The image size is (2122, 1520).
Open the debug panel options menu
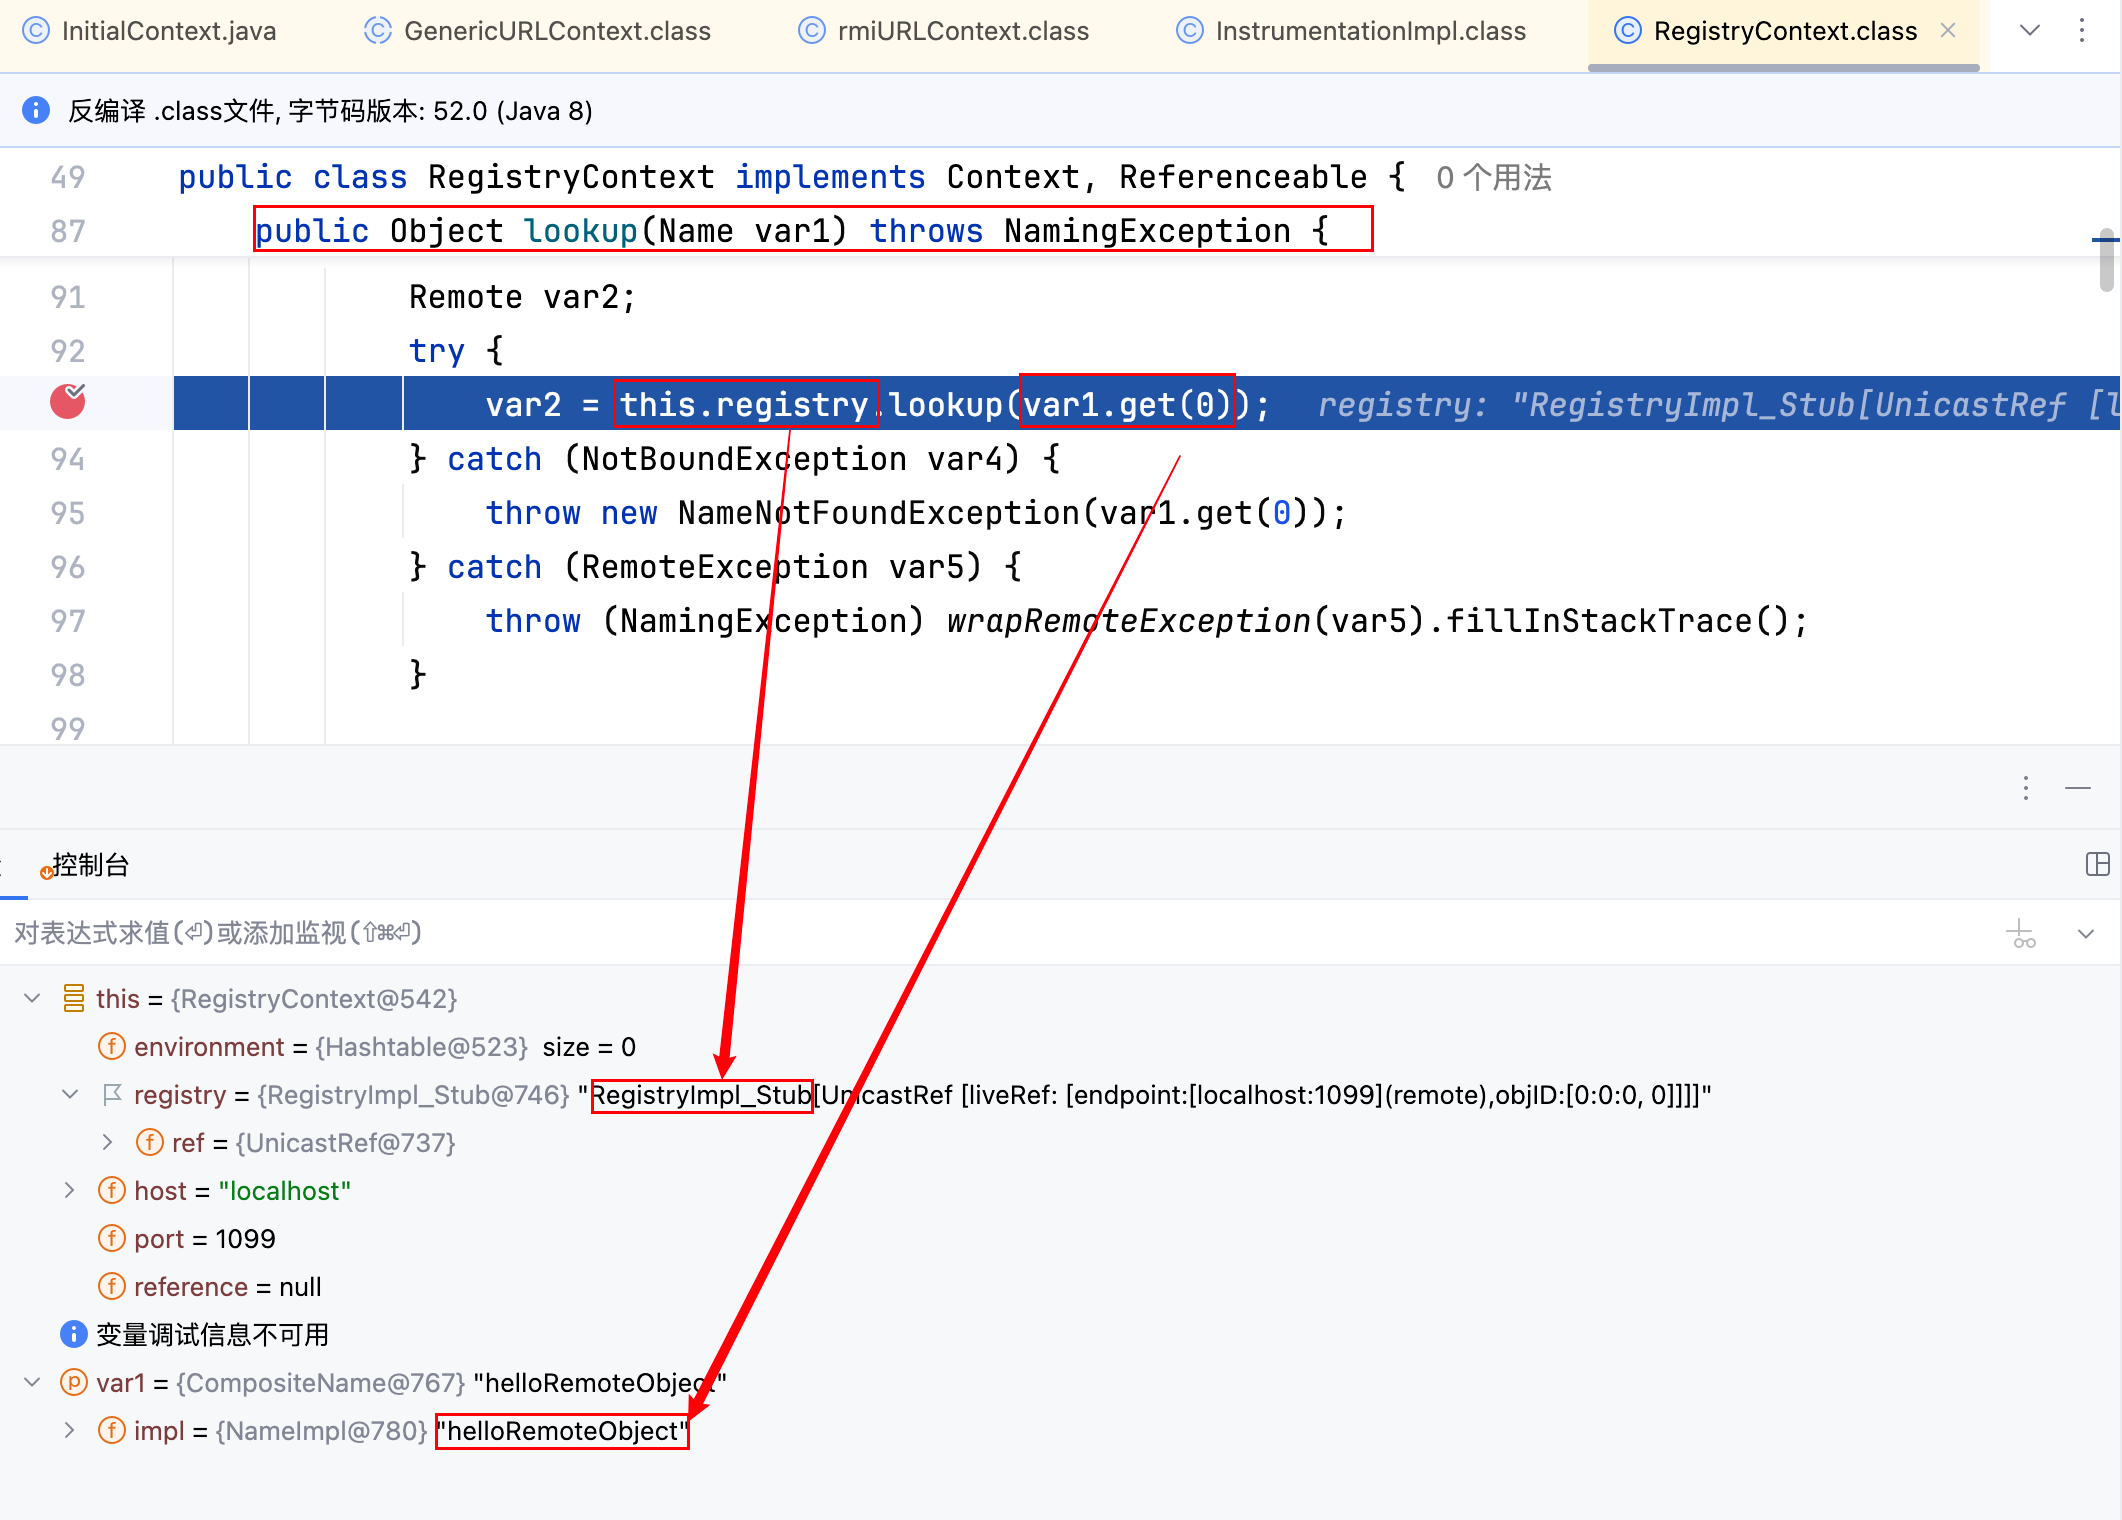coord(2026,788)
